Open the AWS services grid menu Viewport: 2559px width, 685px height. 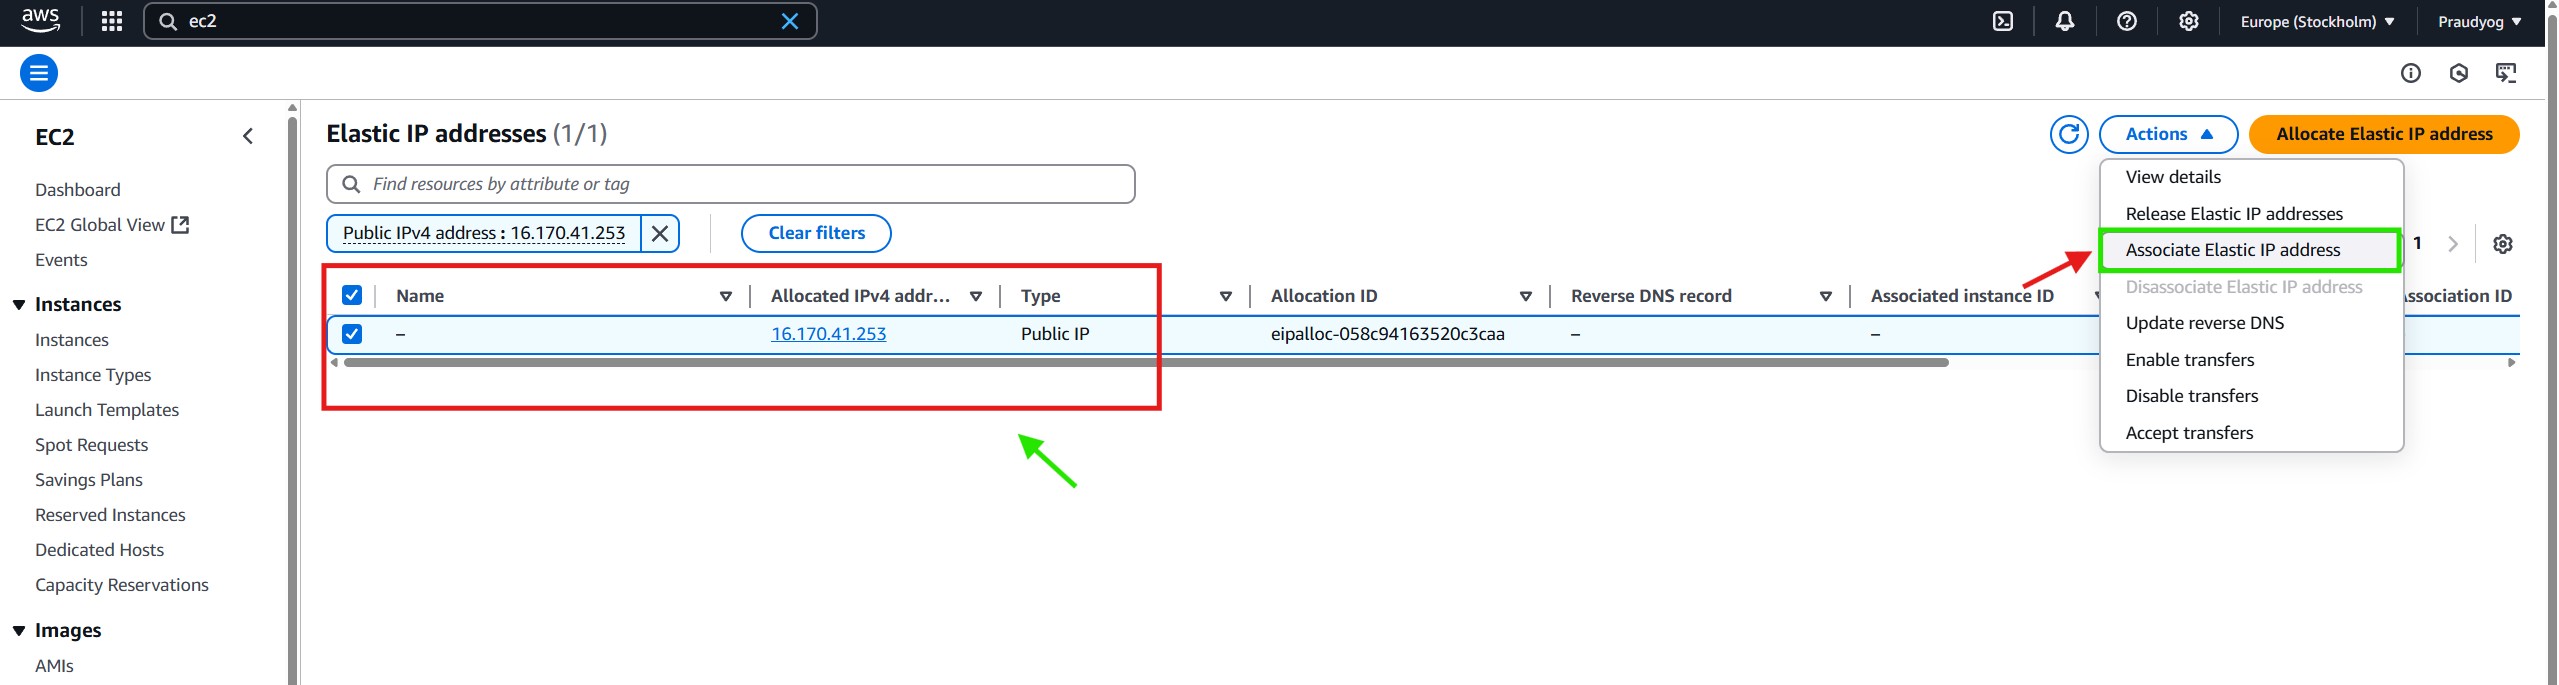[x=112, y=21]
